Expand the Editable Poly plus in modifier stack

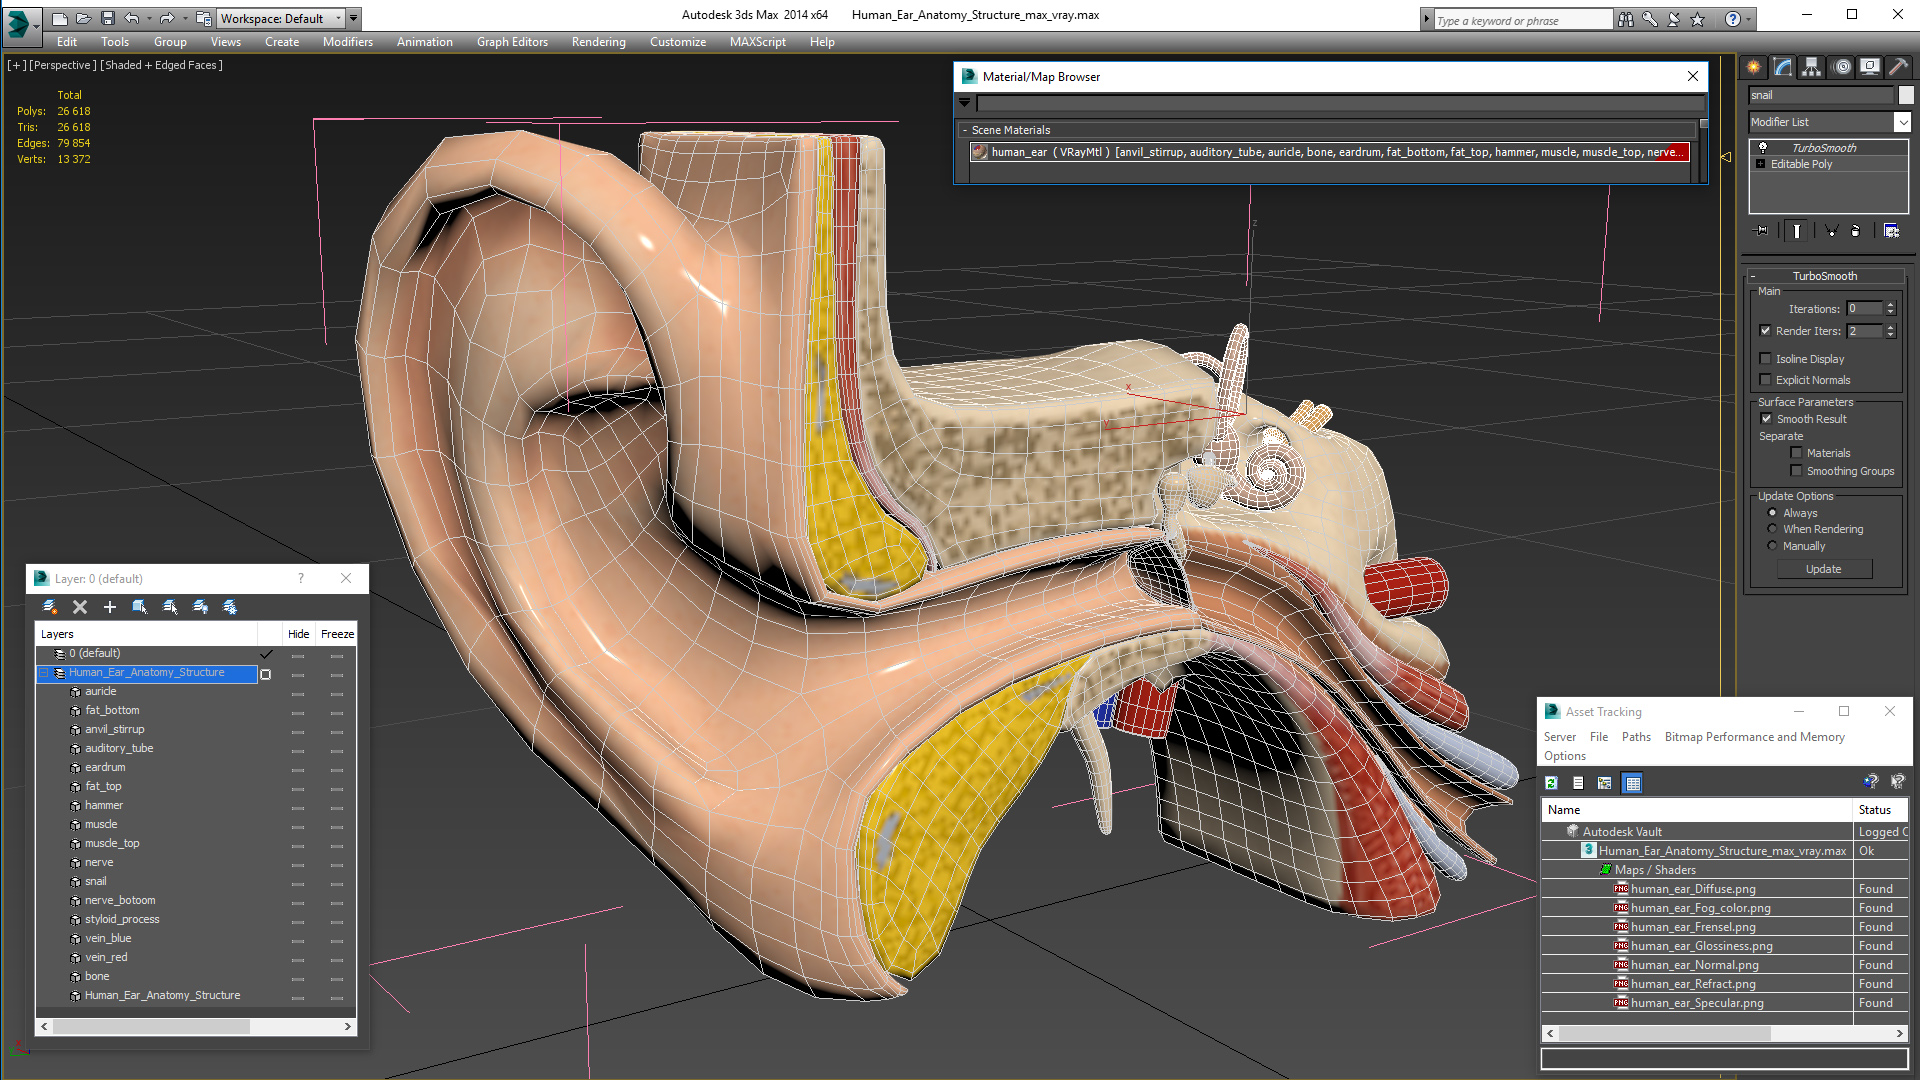coord(1760,164)
